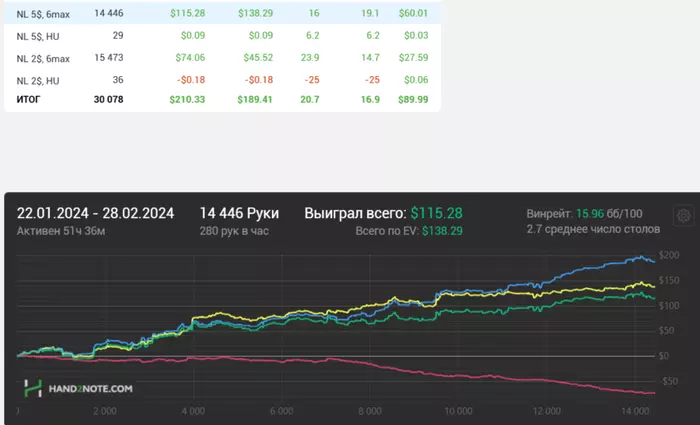
Task: Click total winnings "$210.33"
Action: click(x=187, y=99)
